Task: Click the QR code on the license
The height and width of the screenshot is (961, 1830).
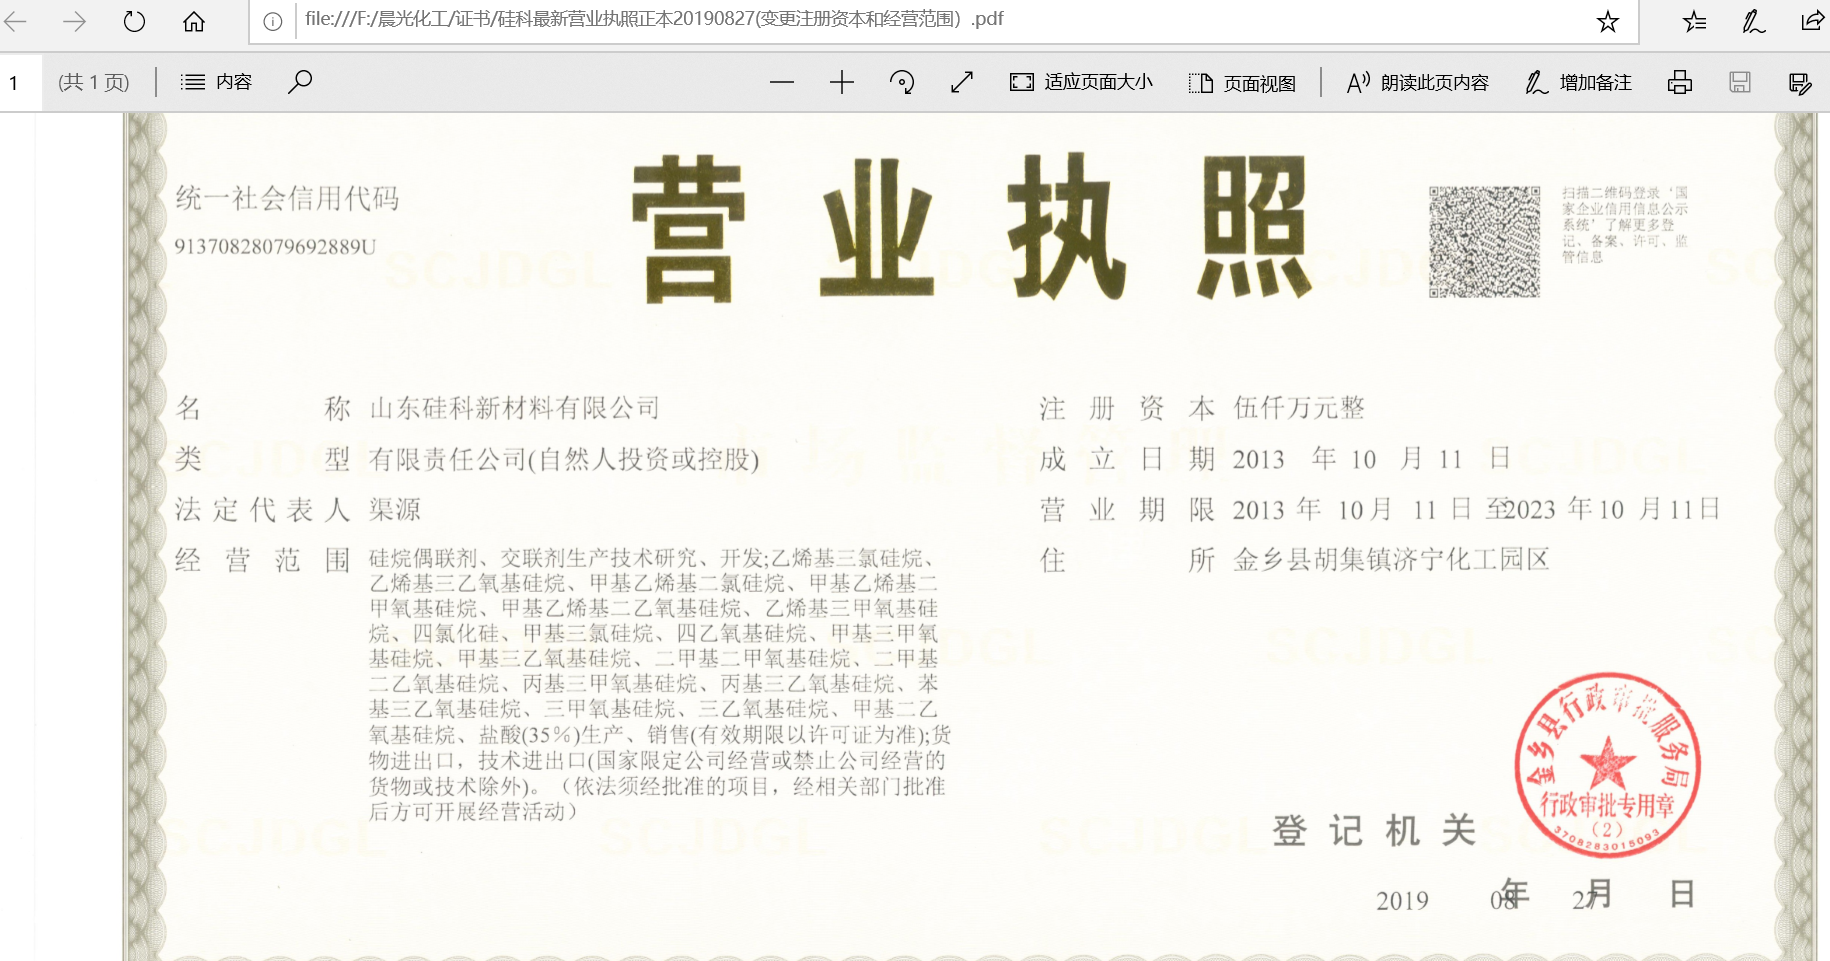Action: (1484, 242)
